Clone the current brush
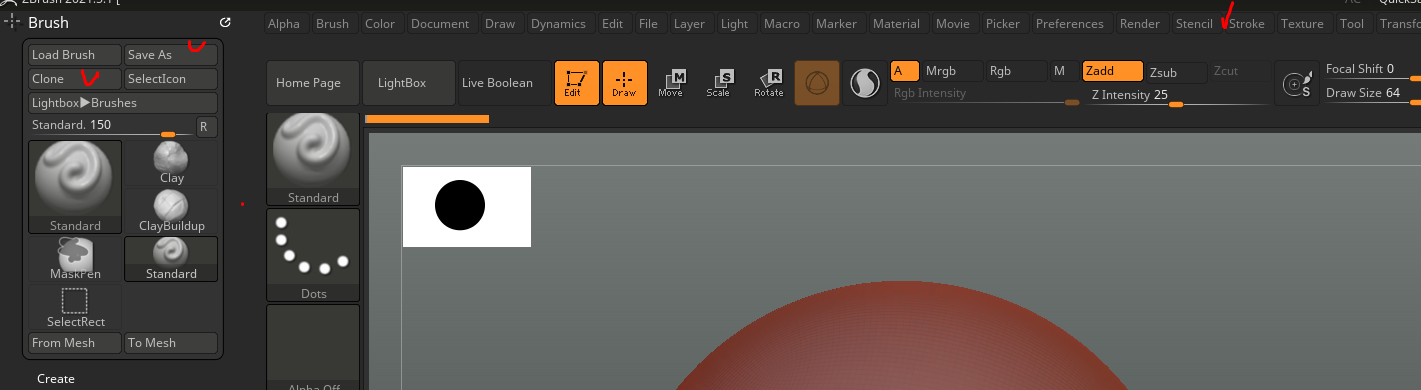This screenshot has height=390, width=1421. pos(75,79)
